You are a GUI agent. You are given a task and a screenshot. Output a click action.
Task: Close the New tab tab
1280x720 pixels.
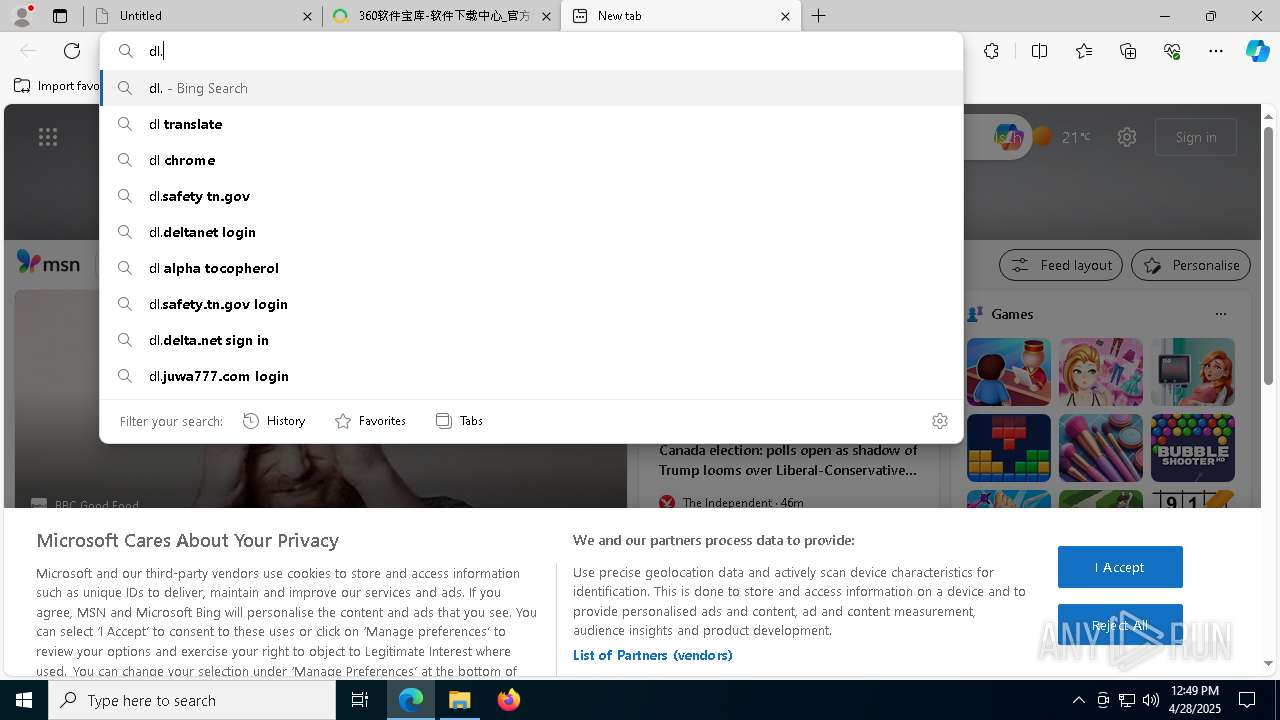(x=785, y=16)
